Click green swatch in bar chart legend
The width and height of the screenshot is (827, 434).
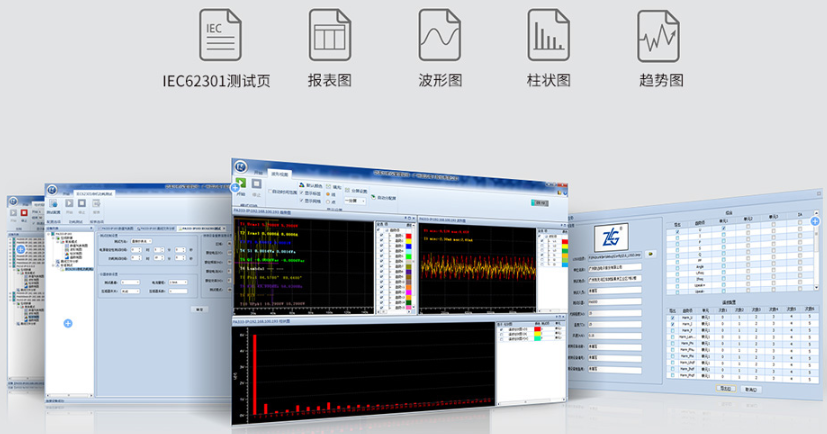click(x=537, y=339)
